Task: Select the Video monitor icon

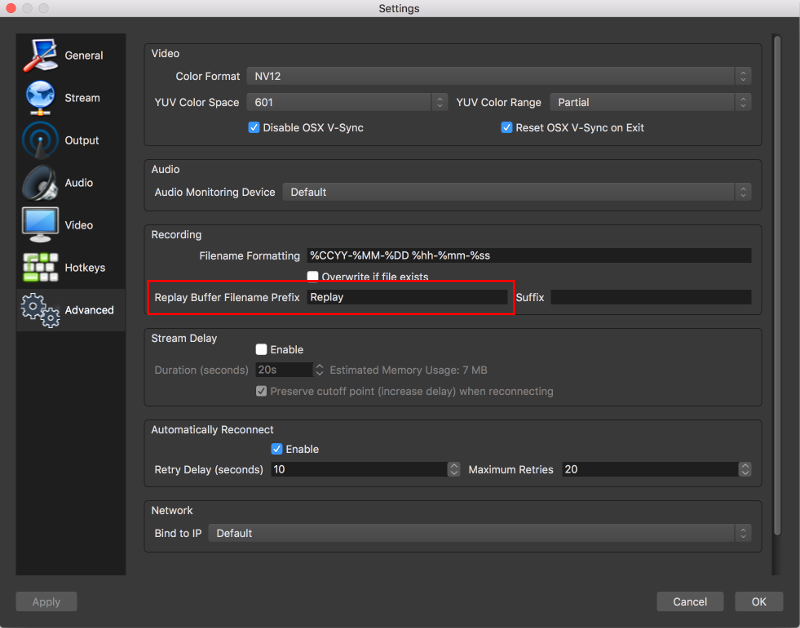Action: [40, 225]
